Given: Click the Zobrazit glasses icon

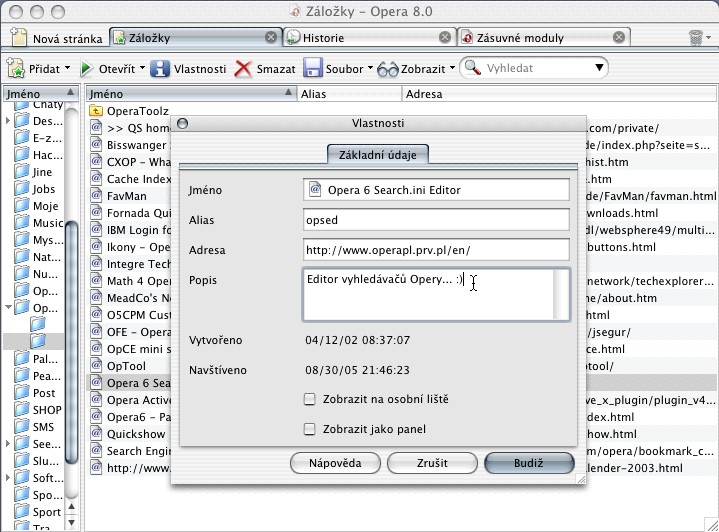Looking at the screenshot, I should [x=388, y=70].
